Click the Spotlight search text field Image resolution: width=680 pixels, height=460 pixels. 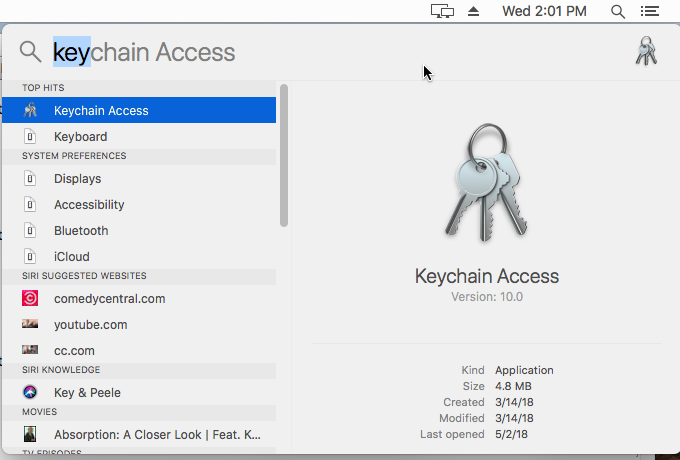[300, 52]
